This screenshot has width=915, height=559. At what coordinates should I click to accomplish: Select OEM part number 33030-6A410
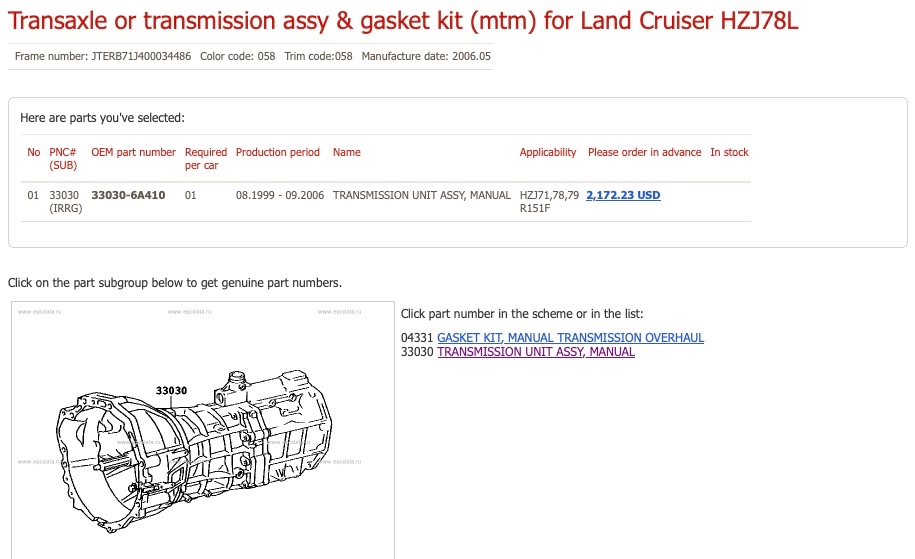tap(128, 195)
